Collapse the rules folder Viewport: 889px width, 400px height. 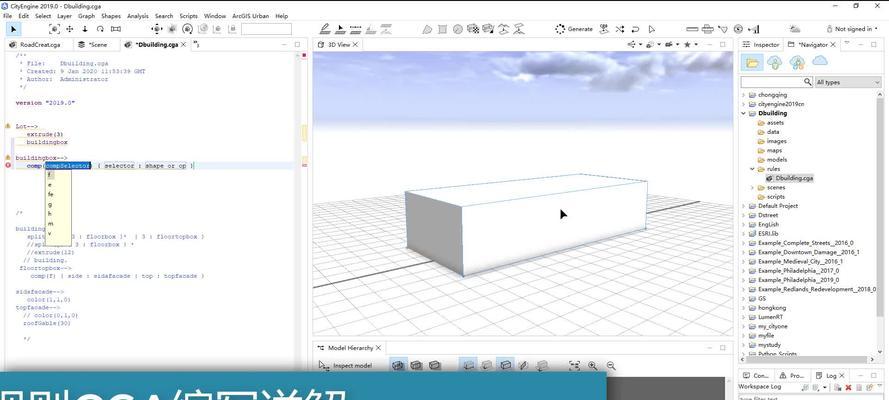753,169
